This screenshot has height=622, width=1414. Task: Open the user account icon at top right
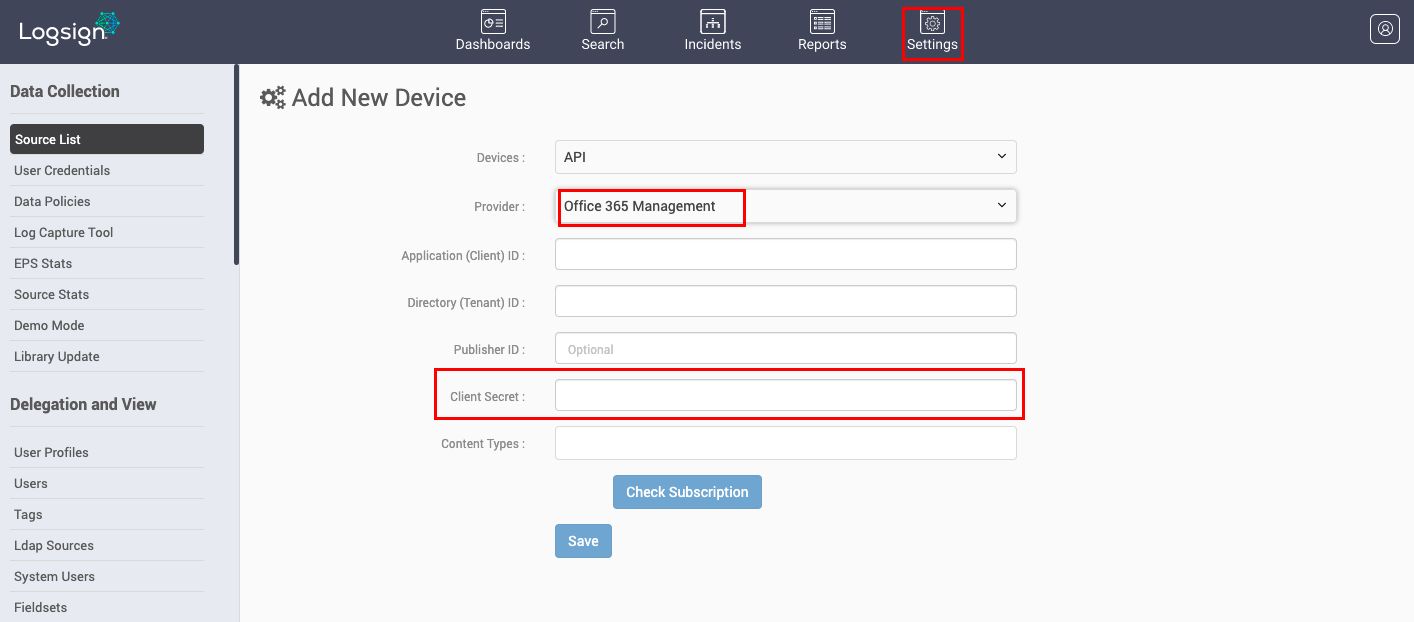coord(1385,28)
